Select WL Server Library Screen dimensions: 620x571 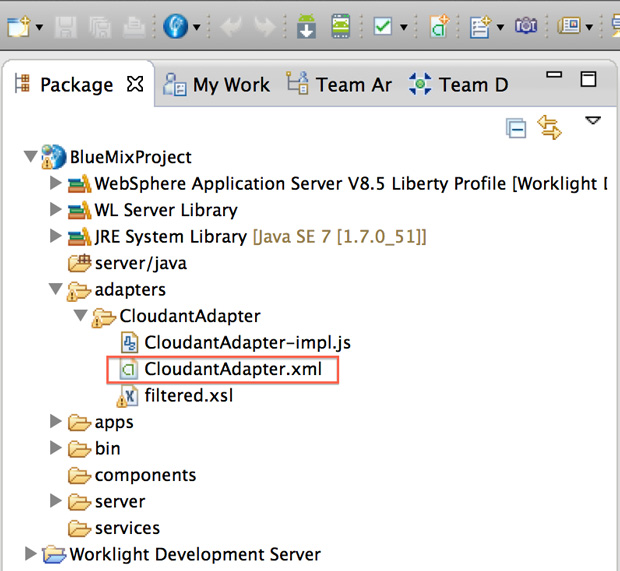(x=166, y=210)
